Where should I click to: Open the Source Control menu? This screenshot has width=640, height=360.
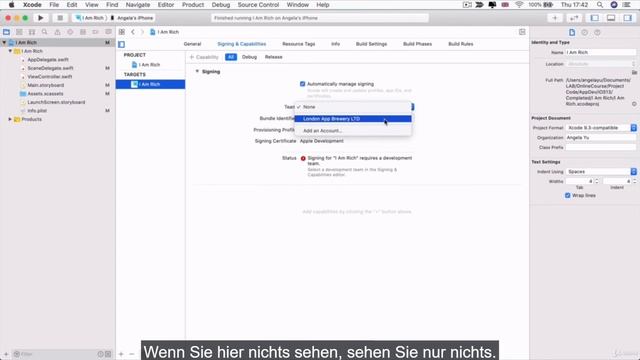pyautogui.click(x=258, y=5)
